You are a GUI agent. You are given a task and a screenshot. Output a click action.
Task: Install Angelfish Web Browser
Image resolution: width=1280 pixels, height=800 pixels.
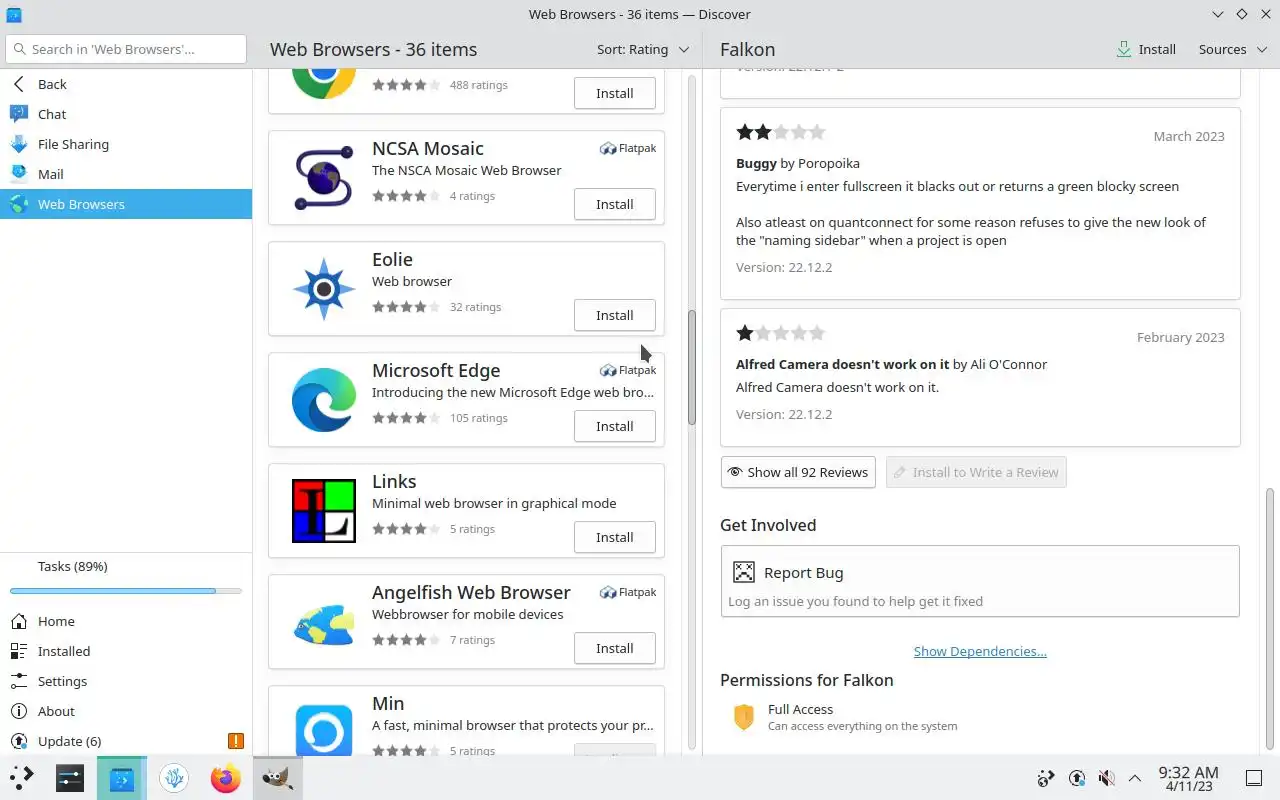614,648
